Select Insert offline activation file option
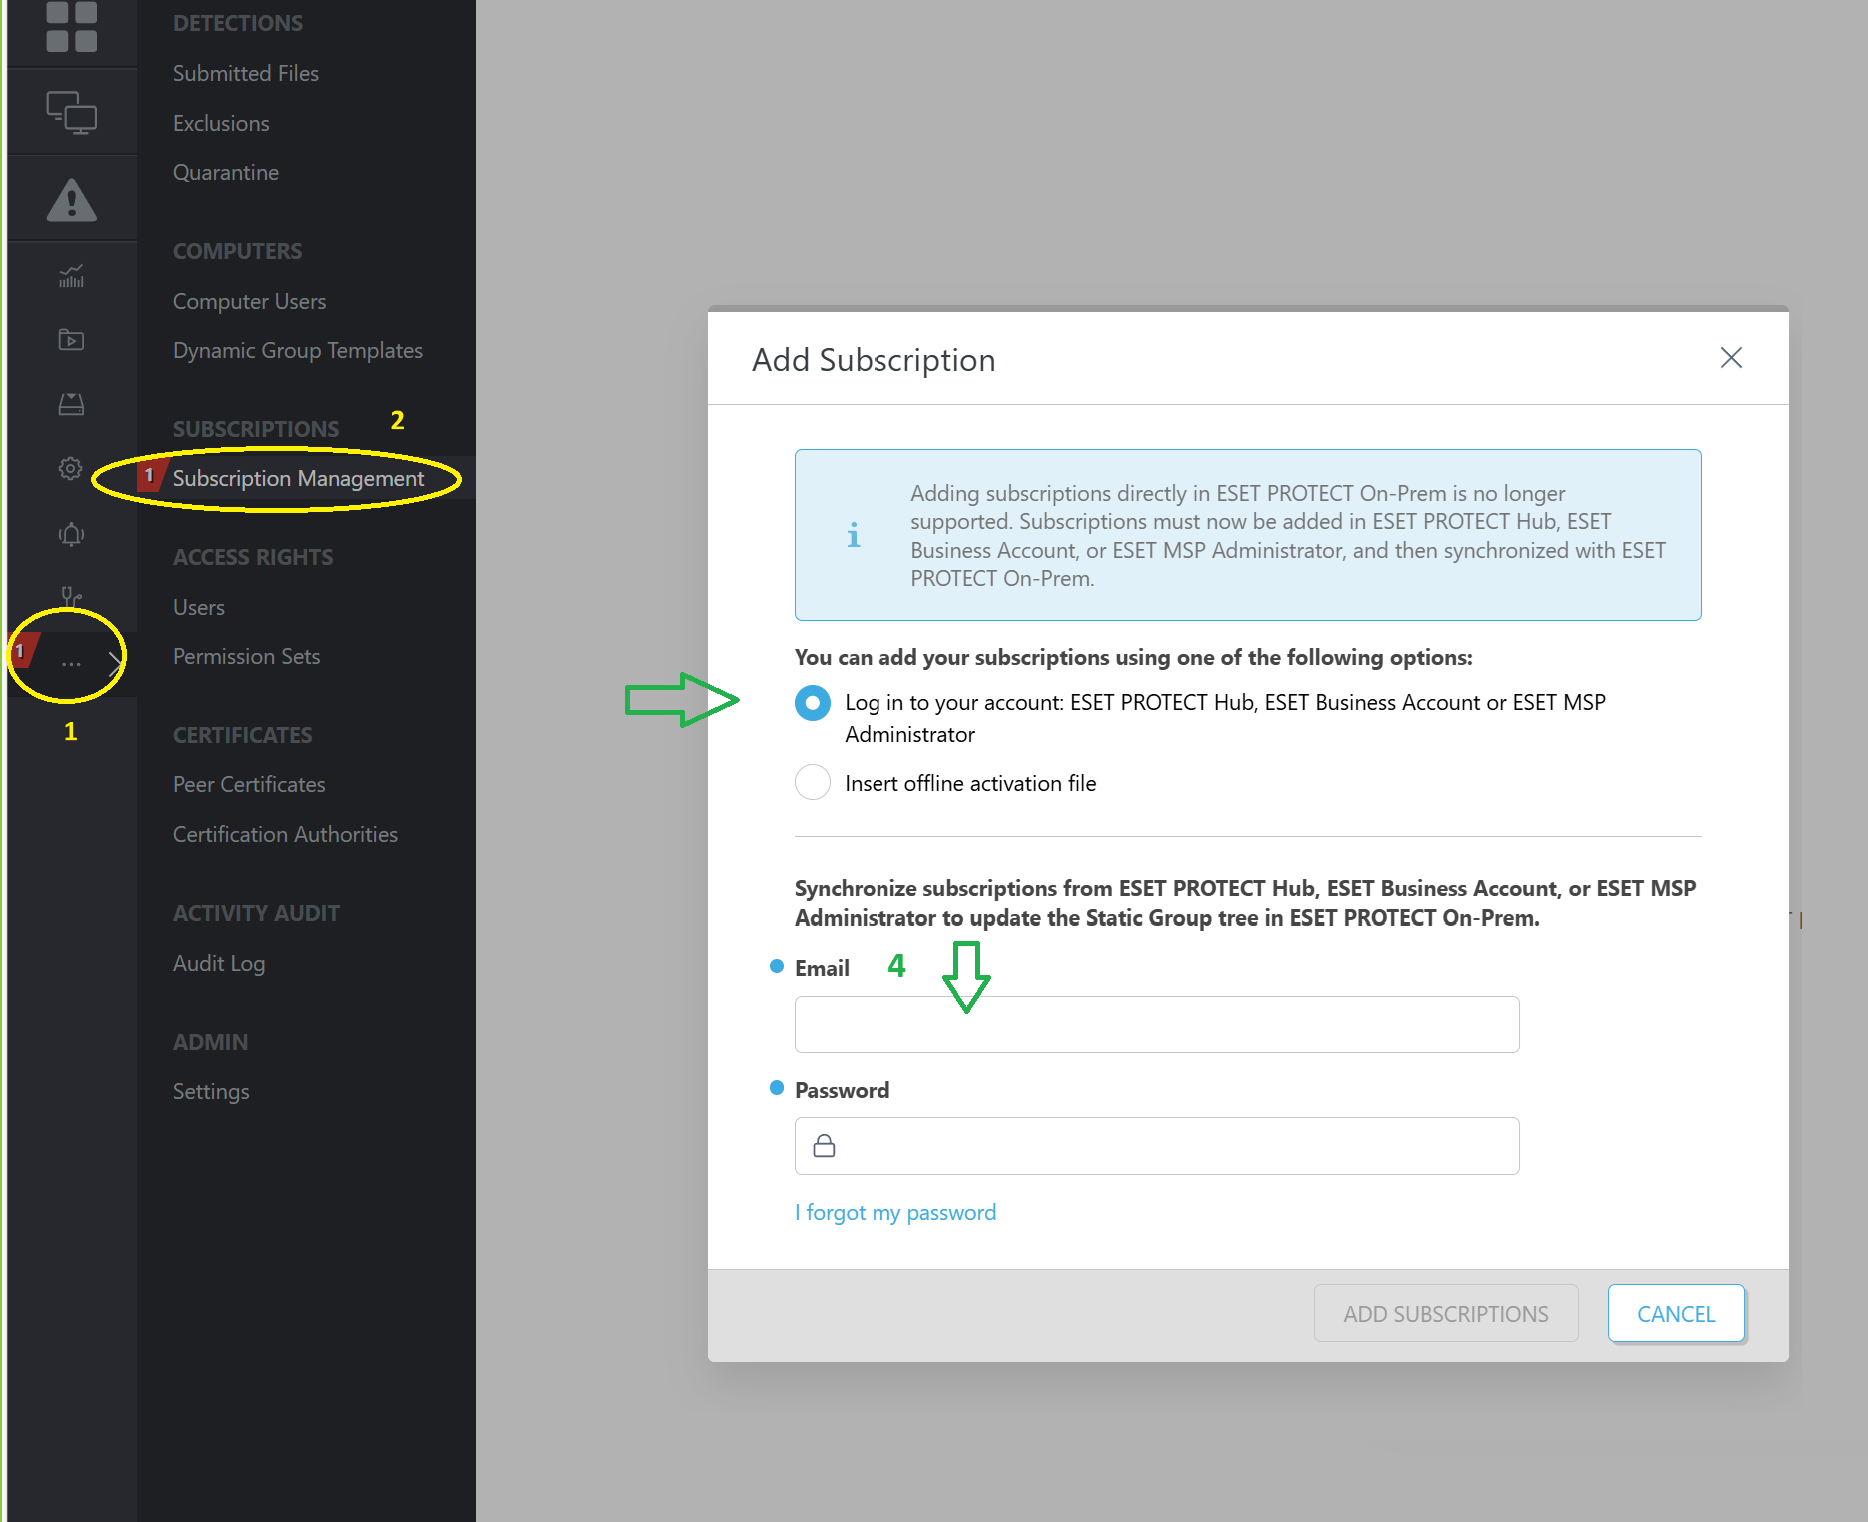This screenshot has width=1868, height=1522. click(x=813, y=782)
